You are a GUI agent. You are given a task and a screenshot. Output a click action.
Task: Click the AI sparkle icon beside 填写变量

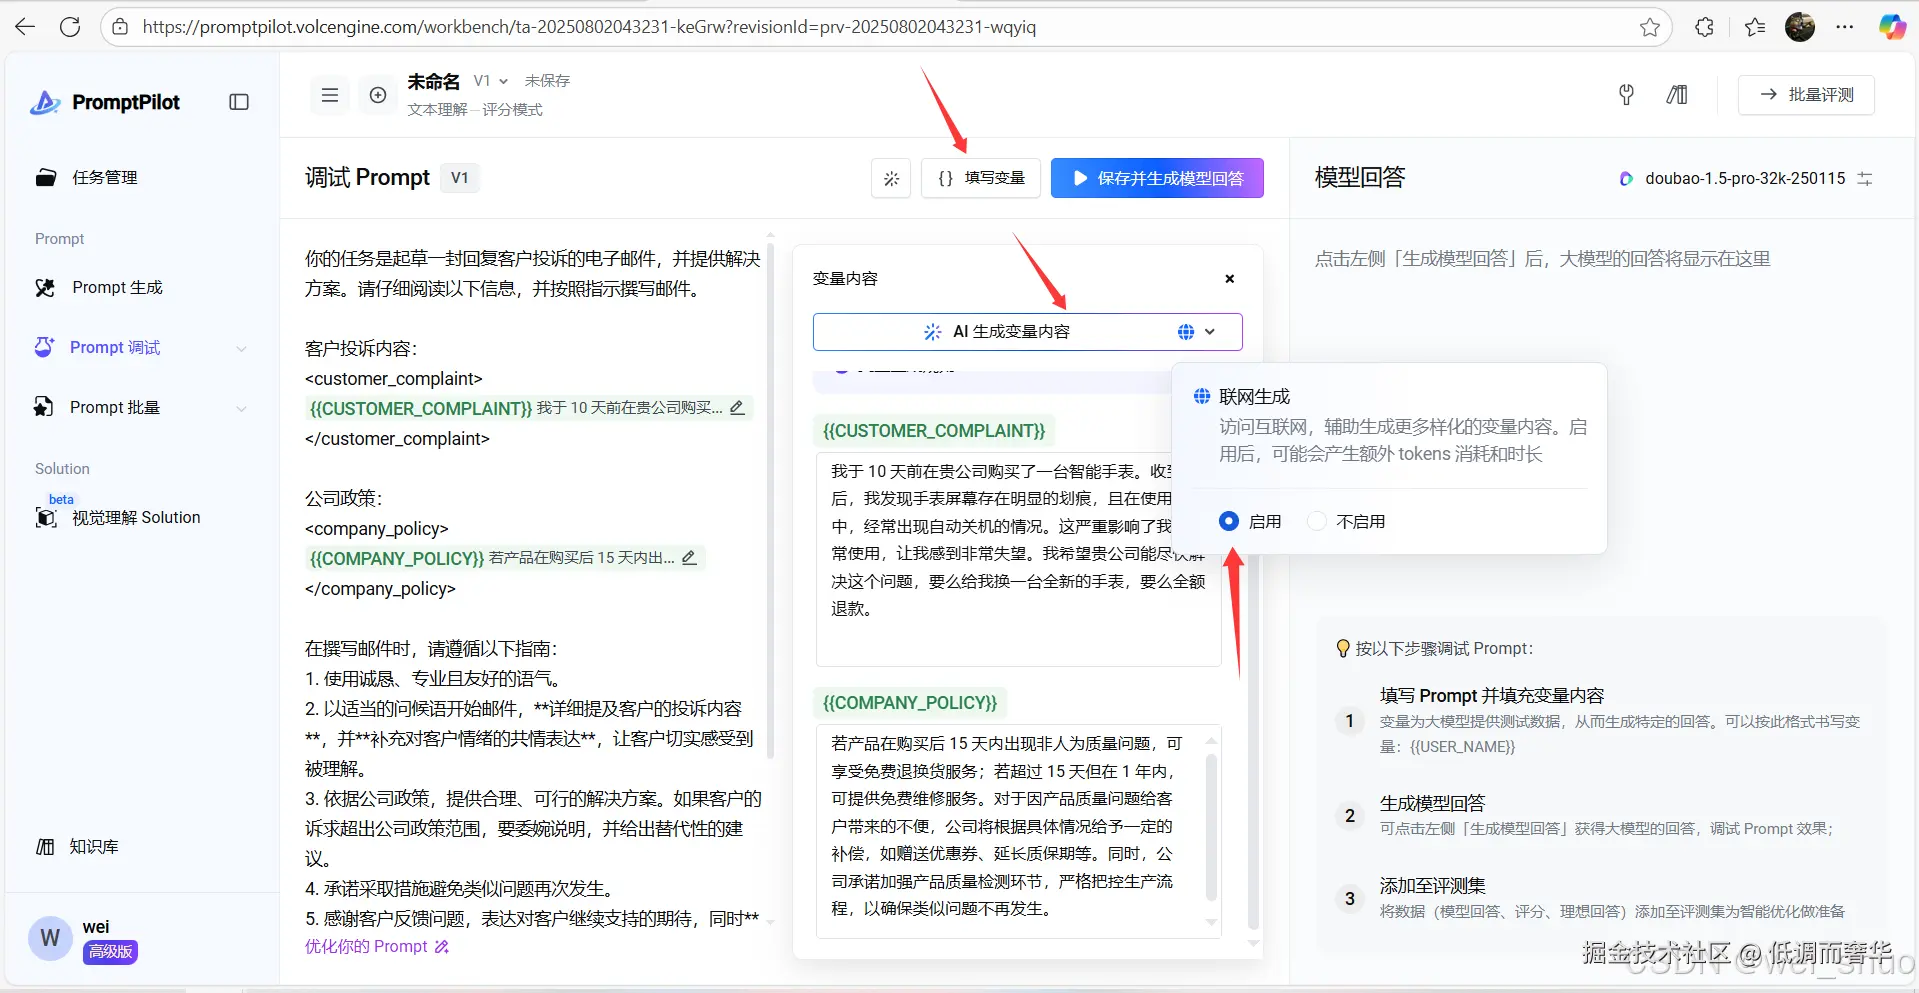tap(890, 178)
